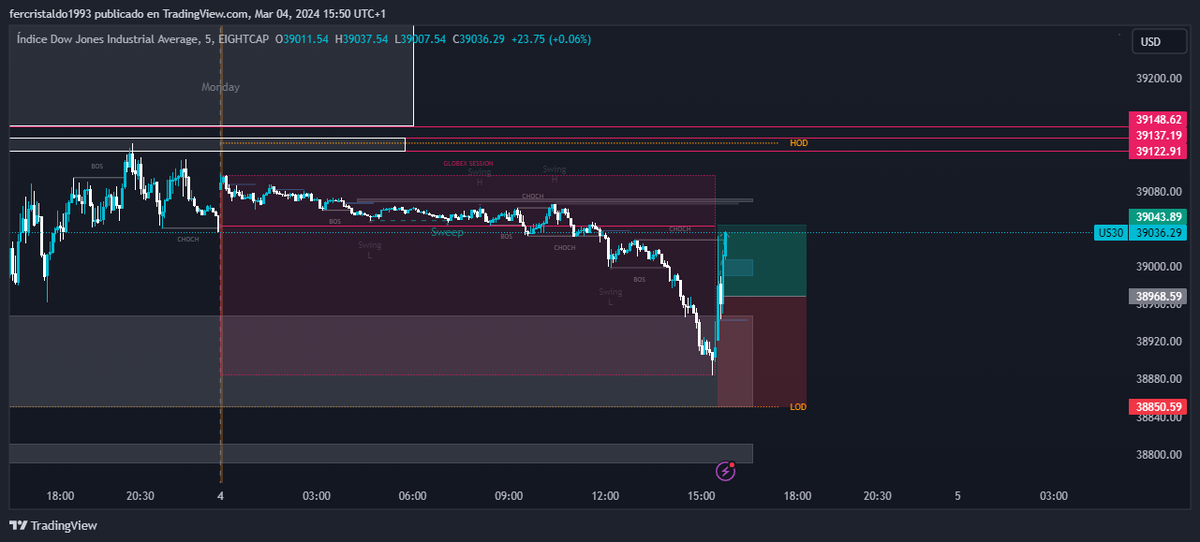Click the red 38850.59 stop label
This screenshot has height=542, width=1200.
pyautogui.click(x=1157, y=407)
